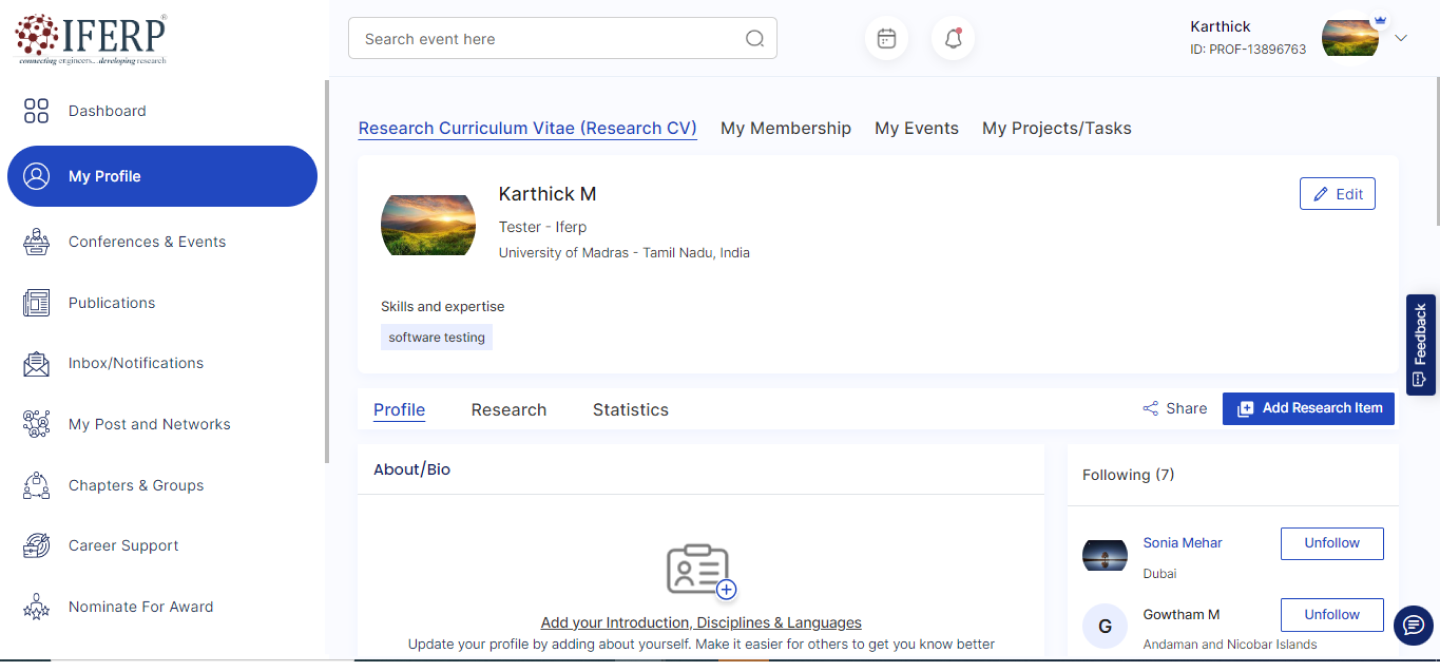
Task: Unfollow Gowtham M
Action: (1331, 615)
